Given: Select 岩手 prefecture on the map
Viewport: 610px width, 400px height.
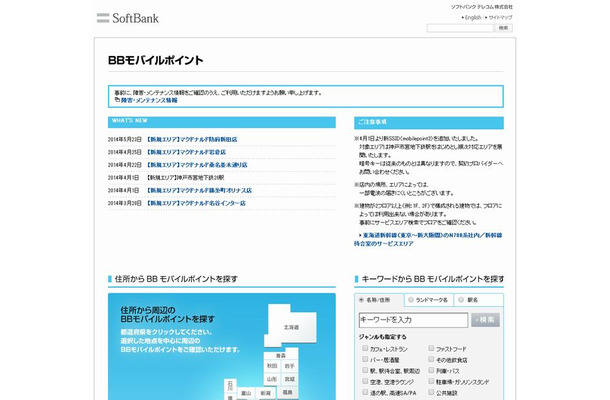Looking at the screenshot, I should point(289,366).
